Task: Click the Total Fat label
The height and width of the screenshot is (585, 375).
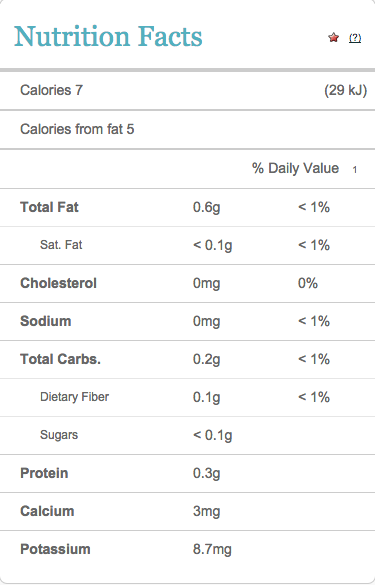Action: click(x=49, y=207)
